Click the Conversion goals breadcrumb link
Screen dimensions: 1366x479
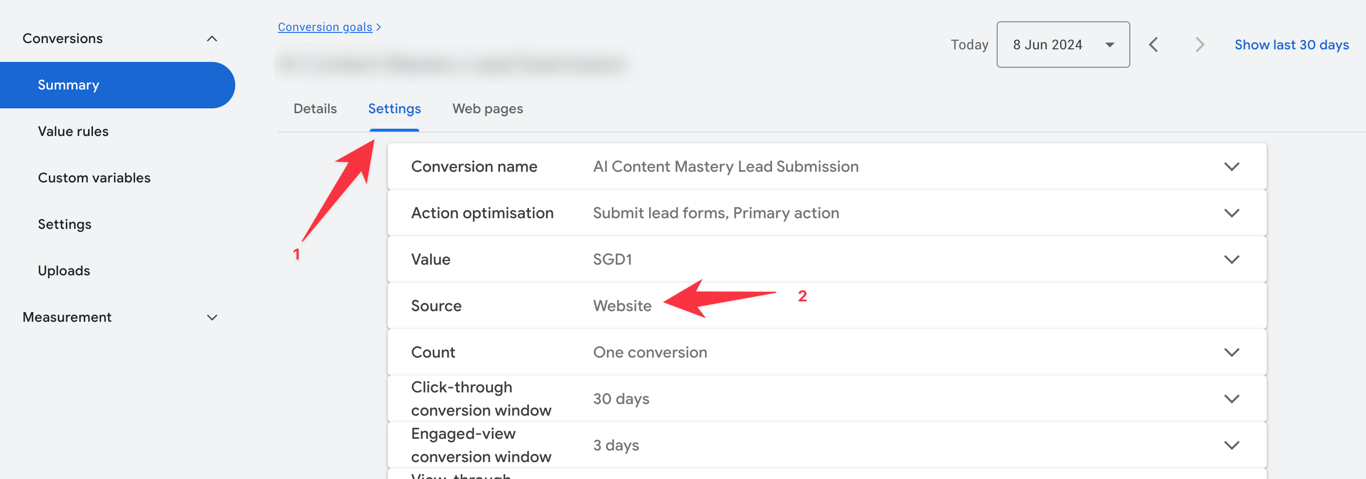[x=325, y=27]
